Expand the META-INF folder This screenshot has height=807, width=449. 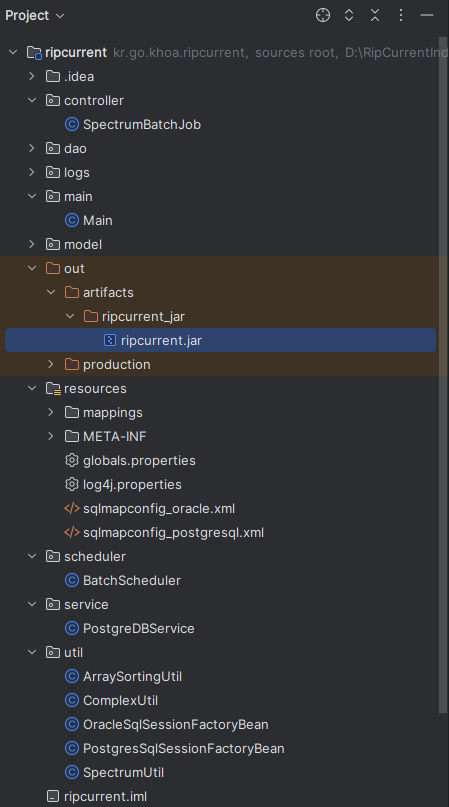point(51,436)
